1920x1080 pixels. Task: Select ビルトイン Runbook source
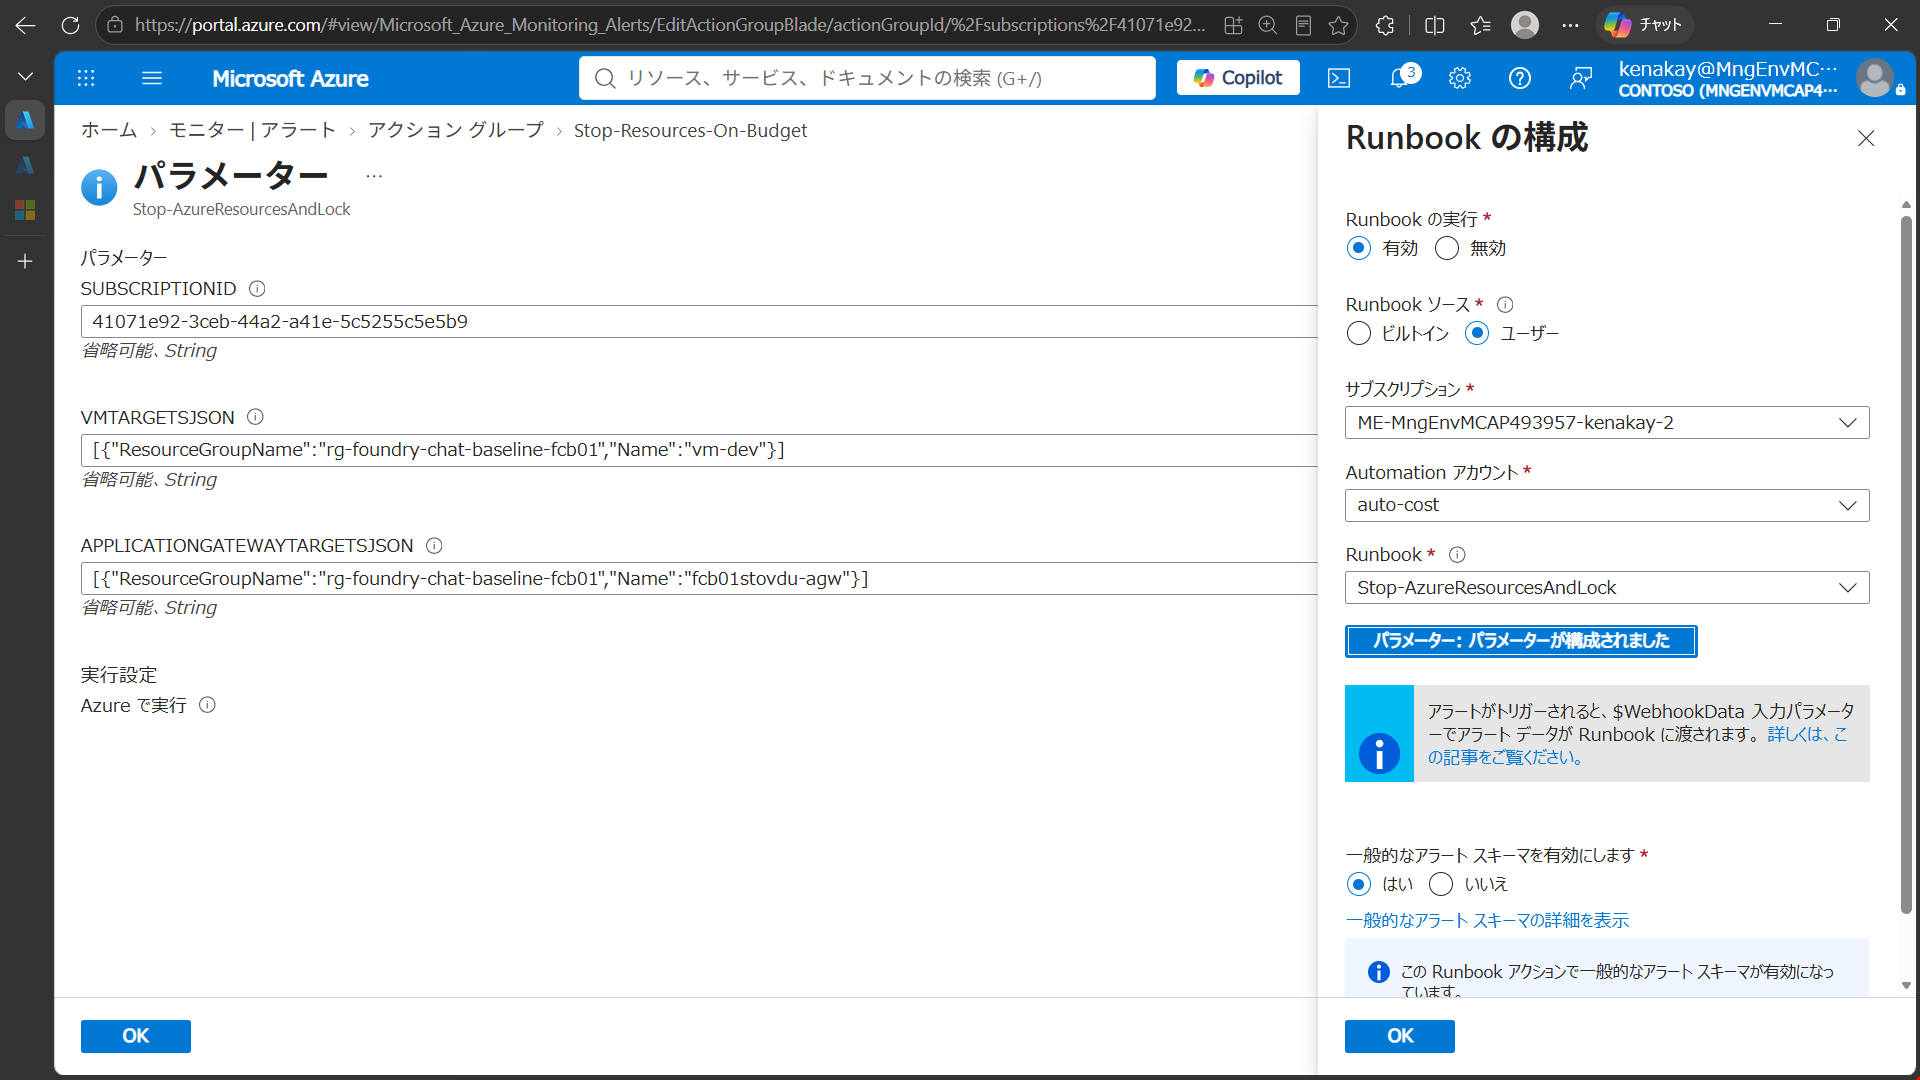(1358, 333)
